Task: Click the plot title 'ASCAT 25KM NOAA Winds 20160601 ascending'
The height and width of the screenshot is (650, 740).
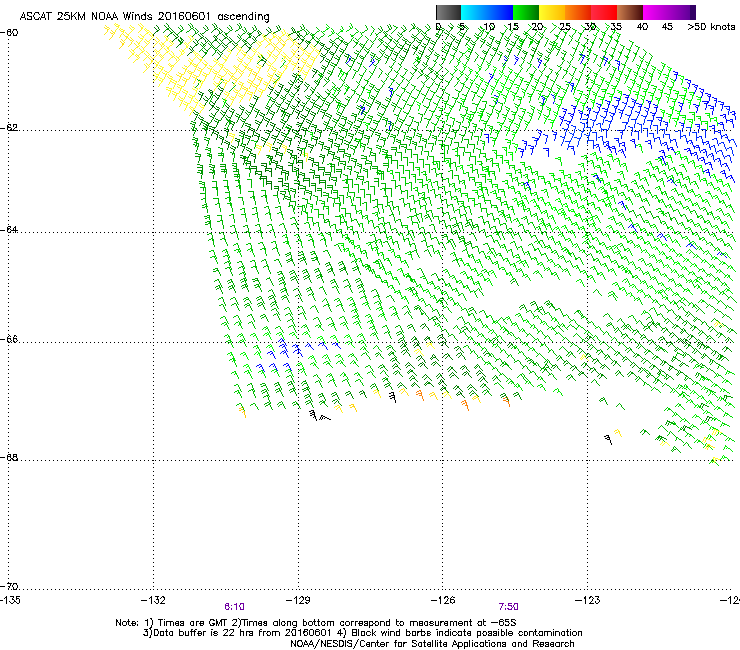Action: point(144,17)
